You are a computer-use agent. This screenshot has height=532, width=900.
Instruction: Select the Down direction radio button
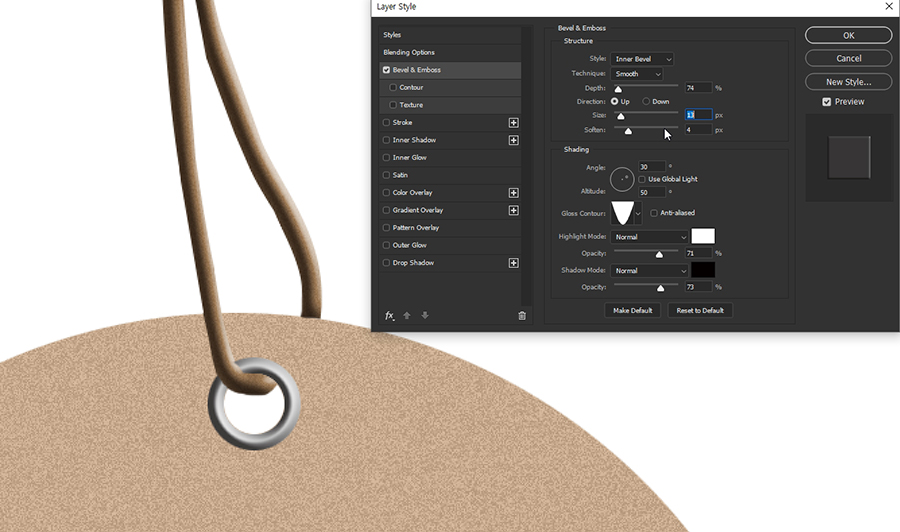pos(646,102)
